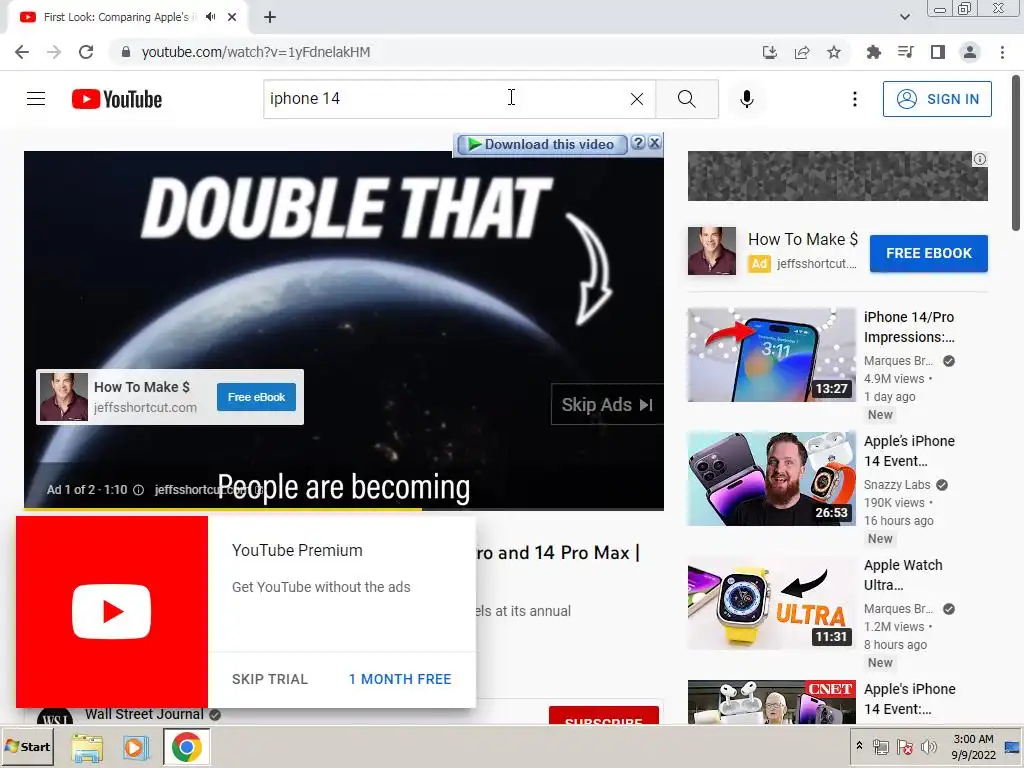Screen dimensions: 1024x768
Task: Open How To Make $ sidebar ad title
Action: (x=803, y=240)
